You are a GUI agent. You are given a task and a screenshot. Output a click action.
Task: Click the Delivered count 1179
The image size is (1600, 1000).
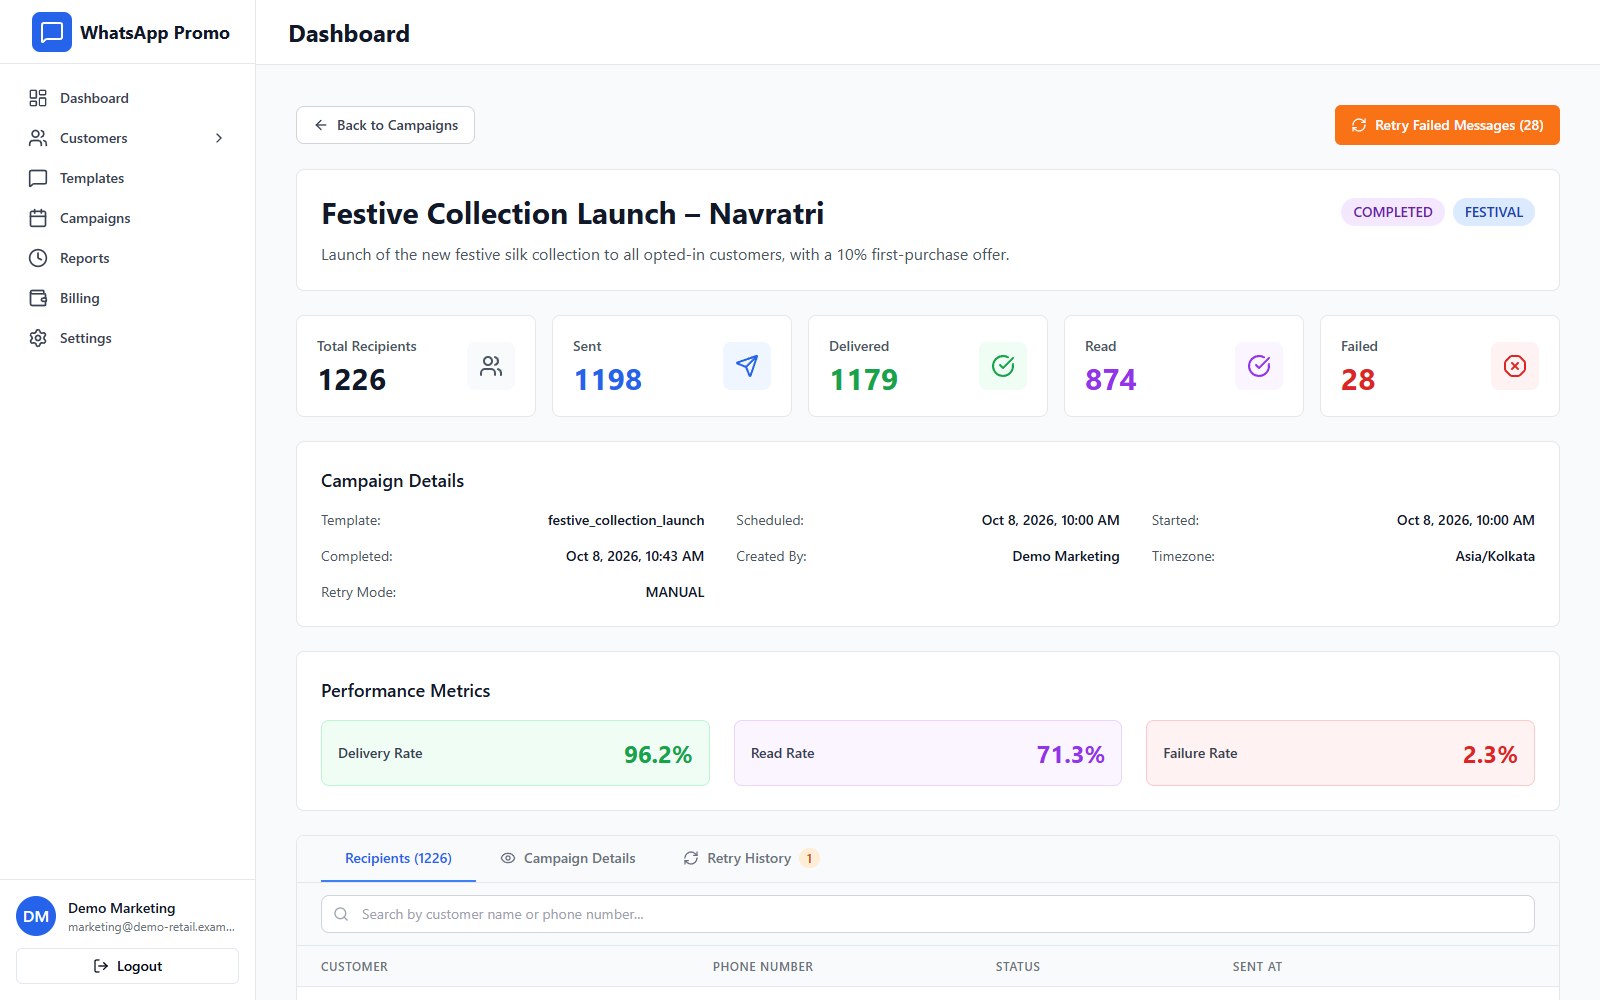click(x=864, y=380)
